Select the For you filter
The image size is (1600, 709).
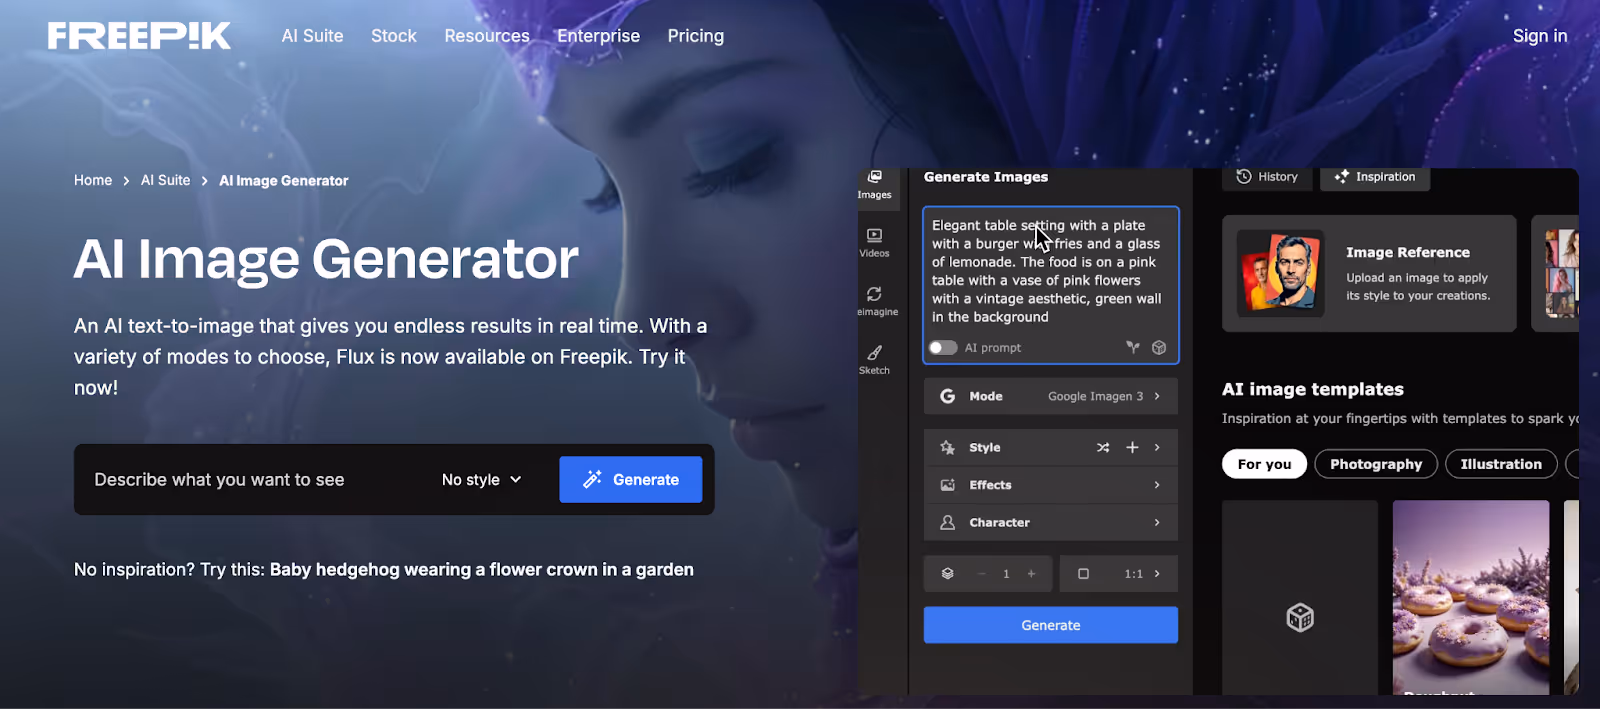point(1264,464)
